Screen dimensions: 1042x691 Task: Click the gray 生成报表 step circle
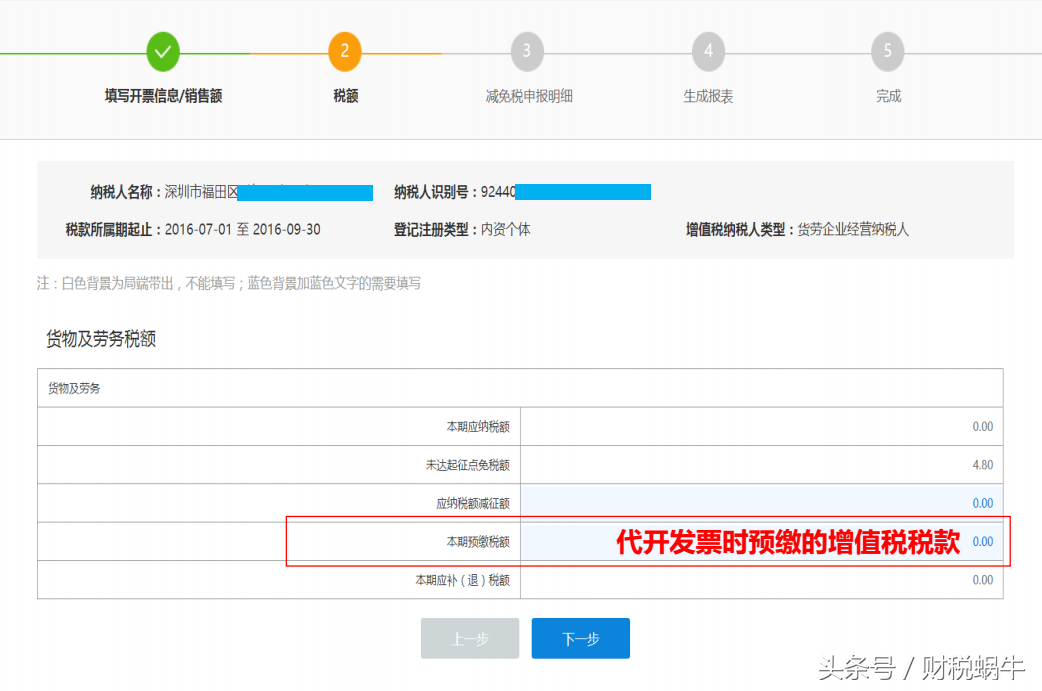707,51
